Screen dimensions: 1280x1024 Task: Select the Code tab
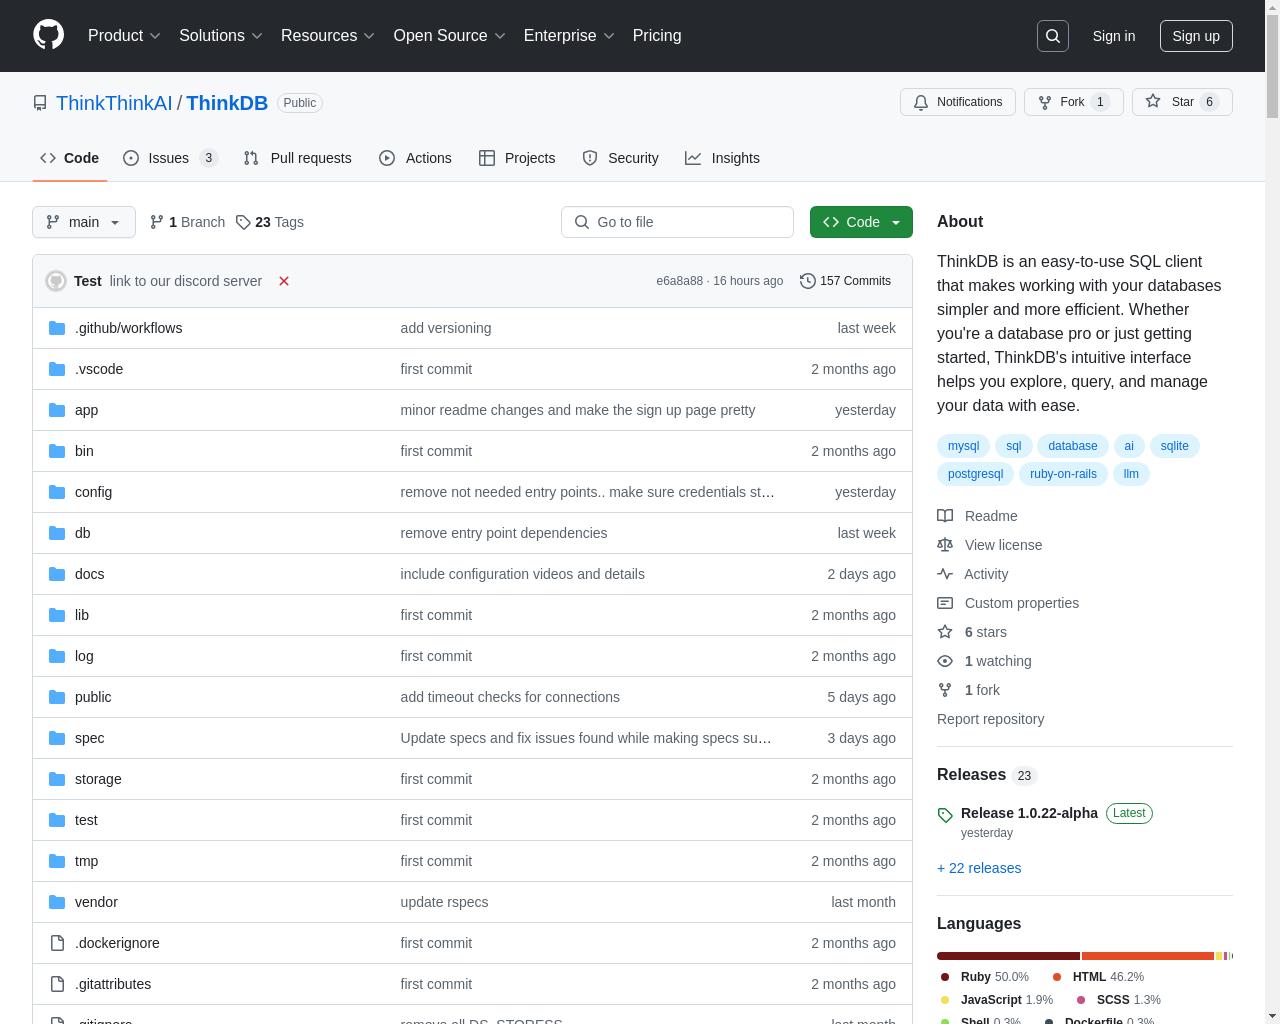click(69, 158)
